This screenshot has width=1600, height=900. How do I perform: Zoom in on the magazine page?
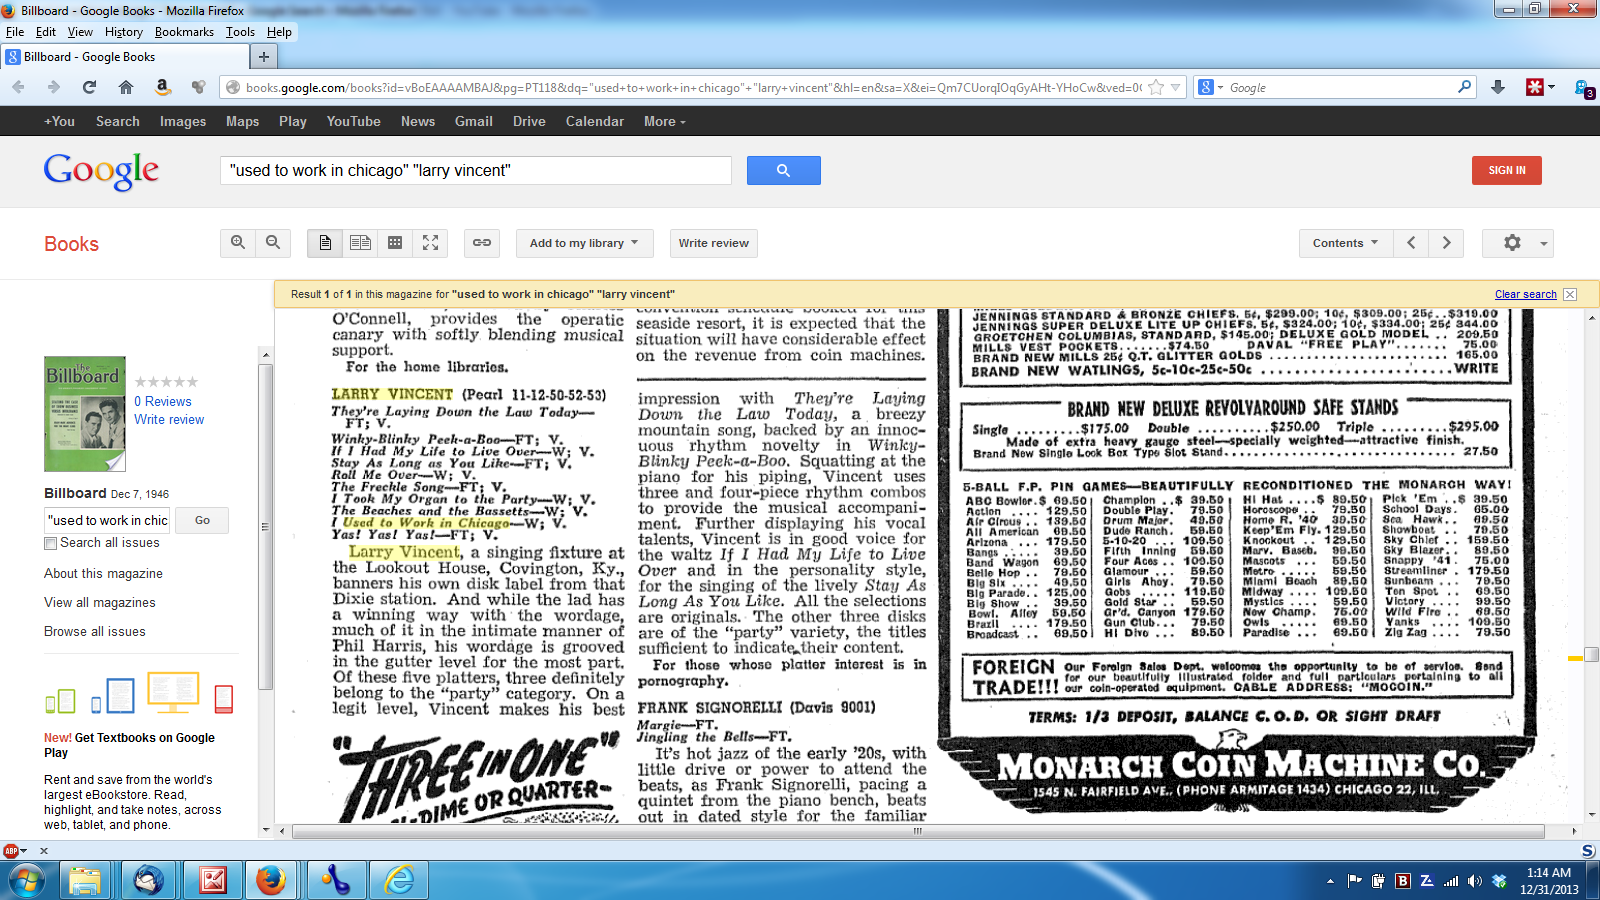[x=238, y=243]
